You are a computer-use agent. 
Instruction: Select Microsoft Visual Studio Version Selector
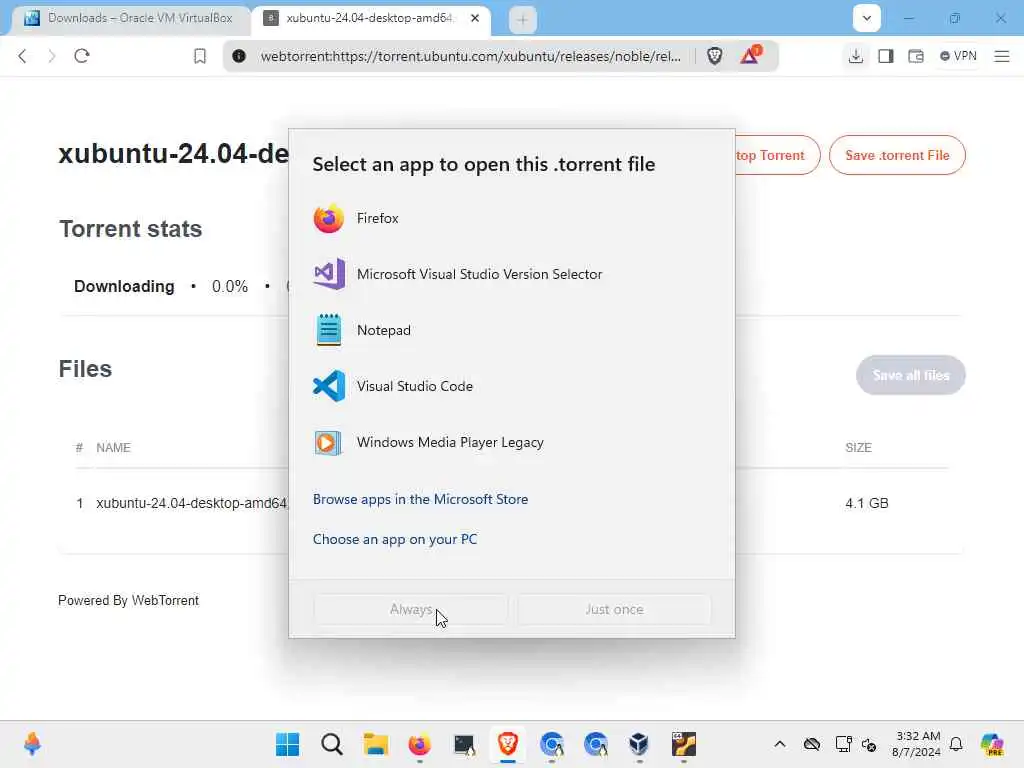(511, 274)
